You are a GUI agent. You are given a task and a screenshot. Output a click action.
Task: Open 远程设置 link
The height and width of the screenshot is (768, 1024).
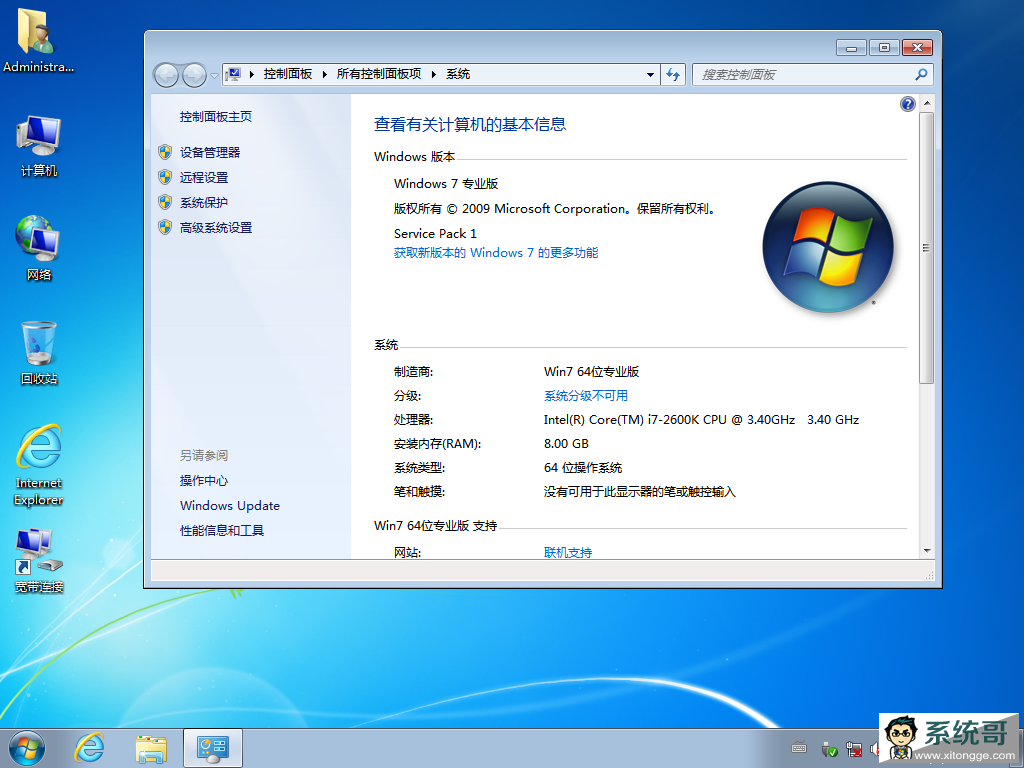(x=204, y=177)
